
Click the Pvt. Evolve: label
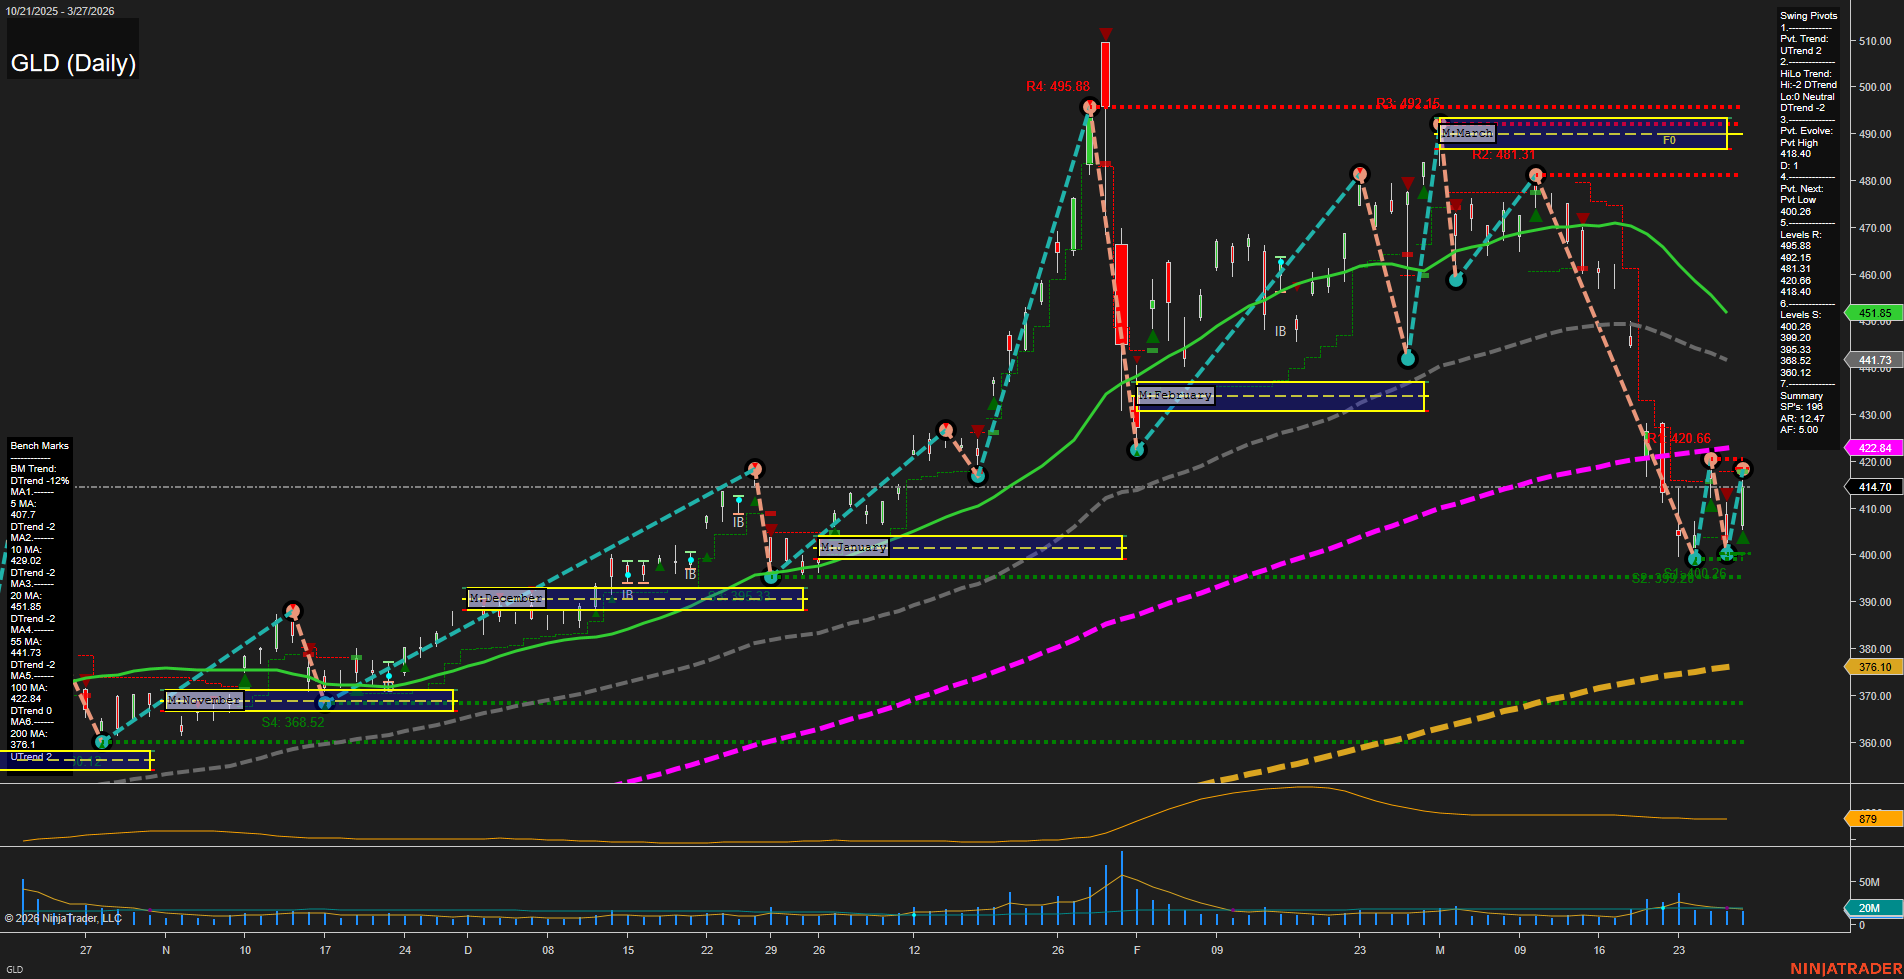coord(1806,131)
